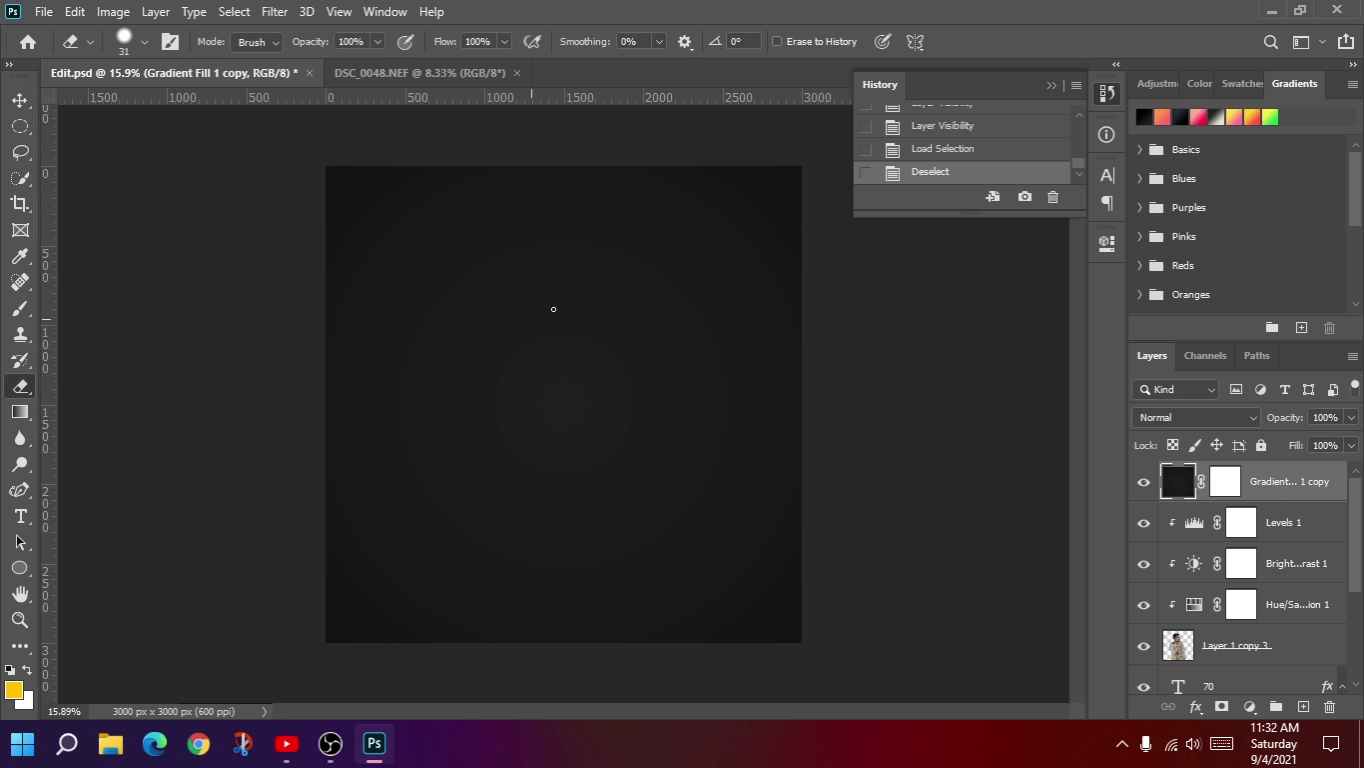This screenshot has height=768, width=1364.
Task: Create new document from current state
Action: pyautogui.click(x=992, y=197)
